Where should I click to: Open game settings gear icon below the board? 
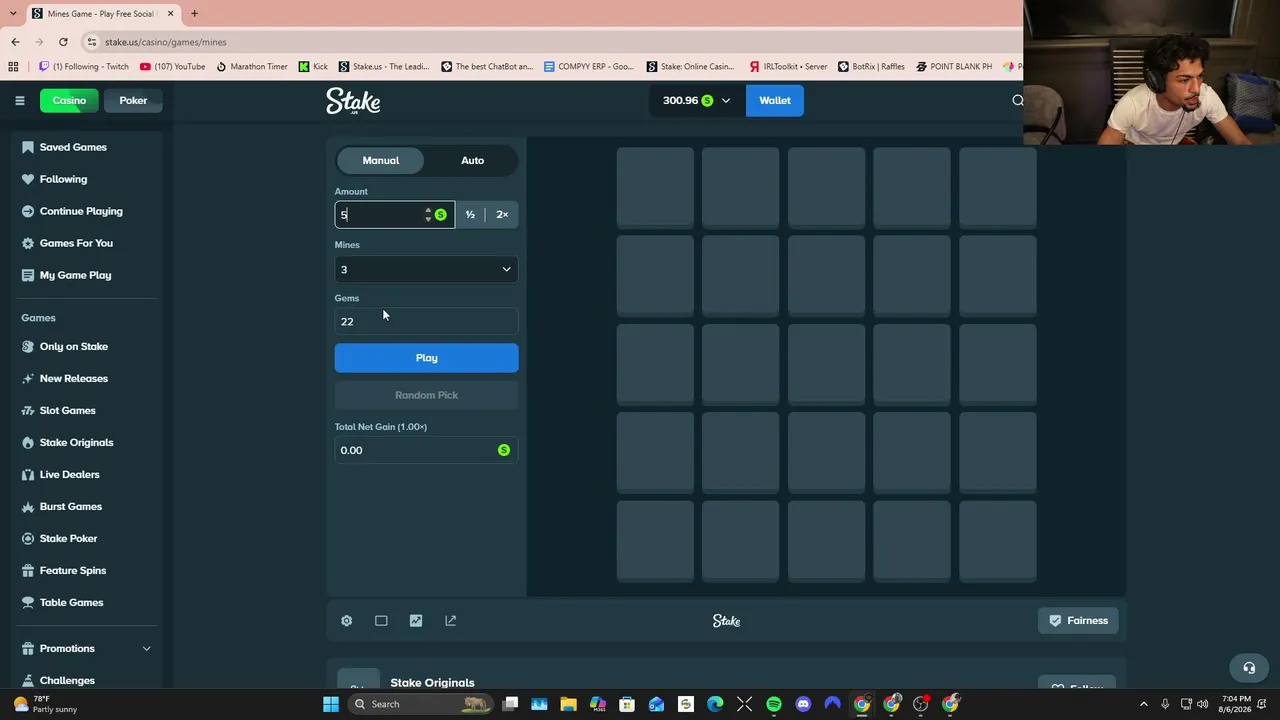click(x=346, y=621)
